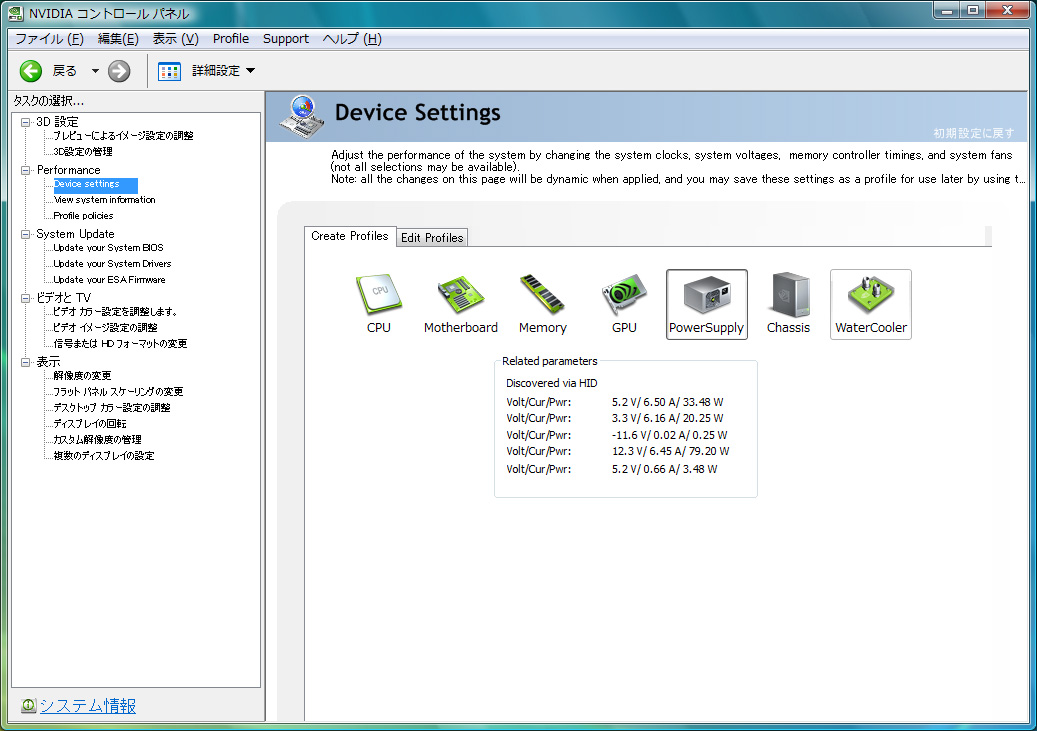Collapse the 表示 tree node
This screenshot has height=731, width=1037.
point(25,362)
